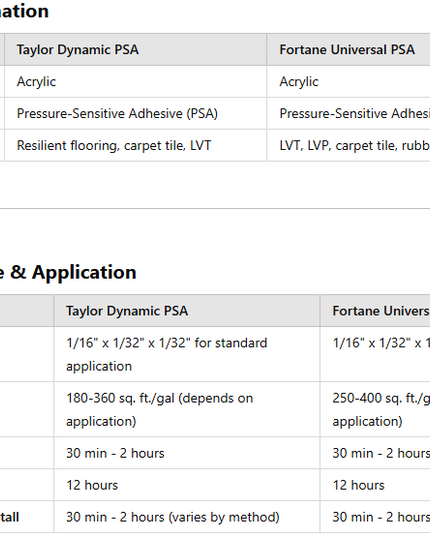
Task: Click Taylor's 1/16" x 1/32" trowel size cell
Action: (187, 354)
